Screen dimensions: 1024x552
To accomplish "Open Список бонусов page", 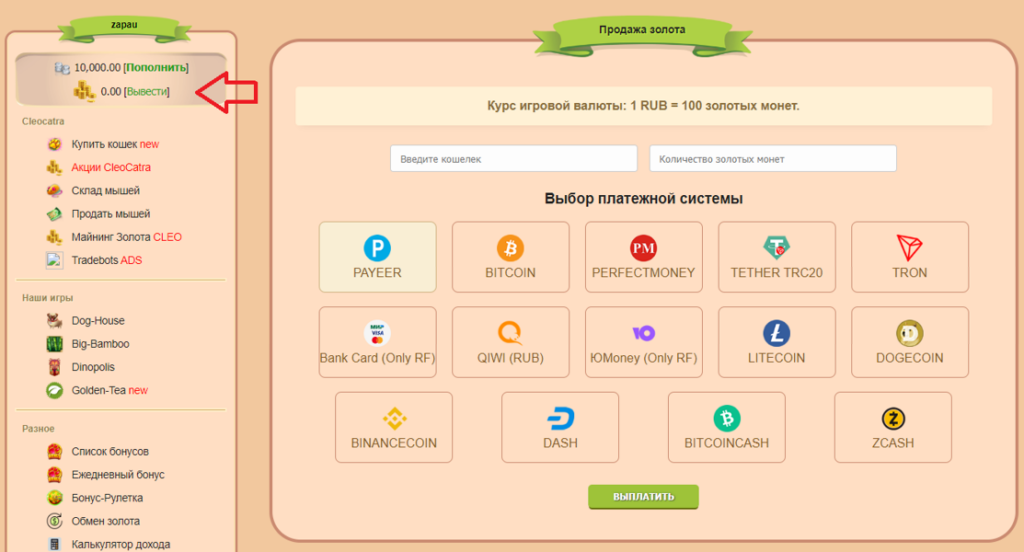I will pos(110,451).
